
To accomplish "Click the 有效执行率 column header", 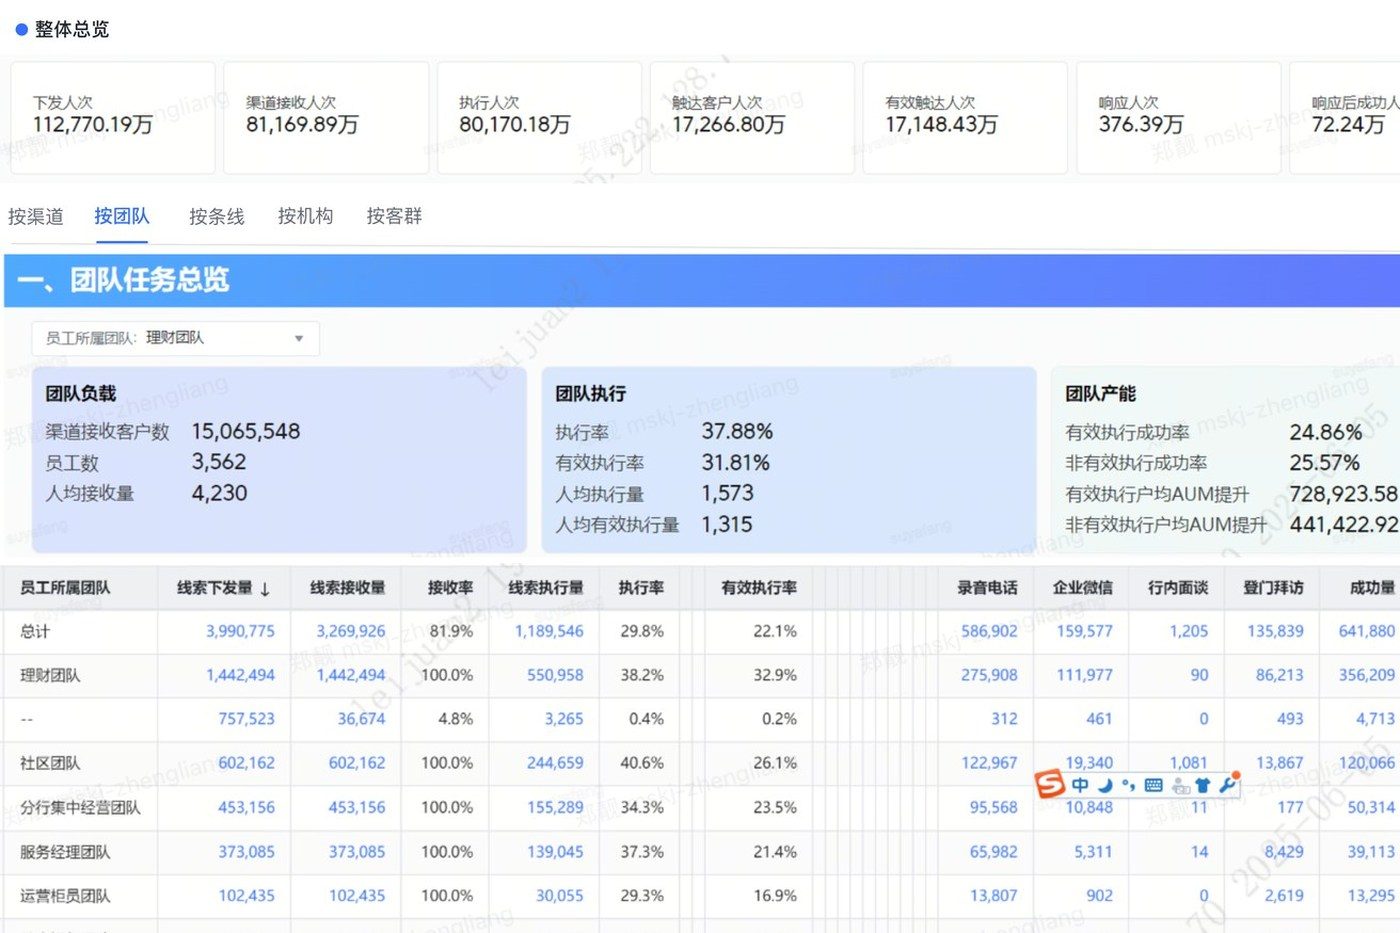I will [759, 588].
